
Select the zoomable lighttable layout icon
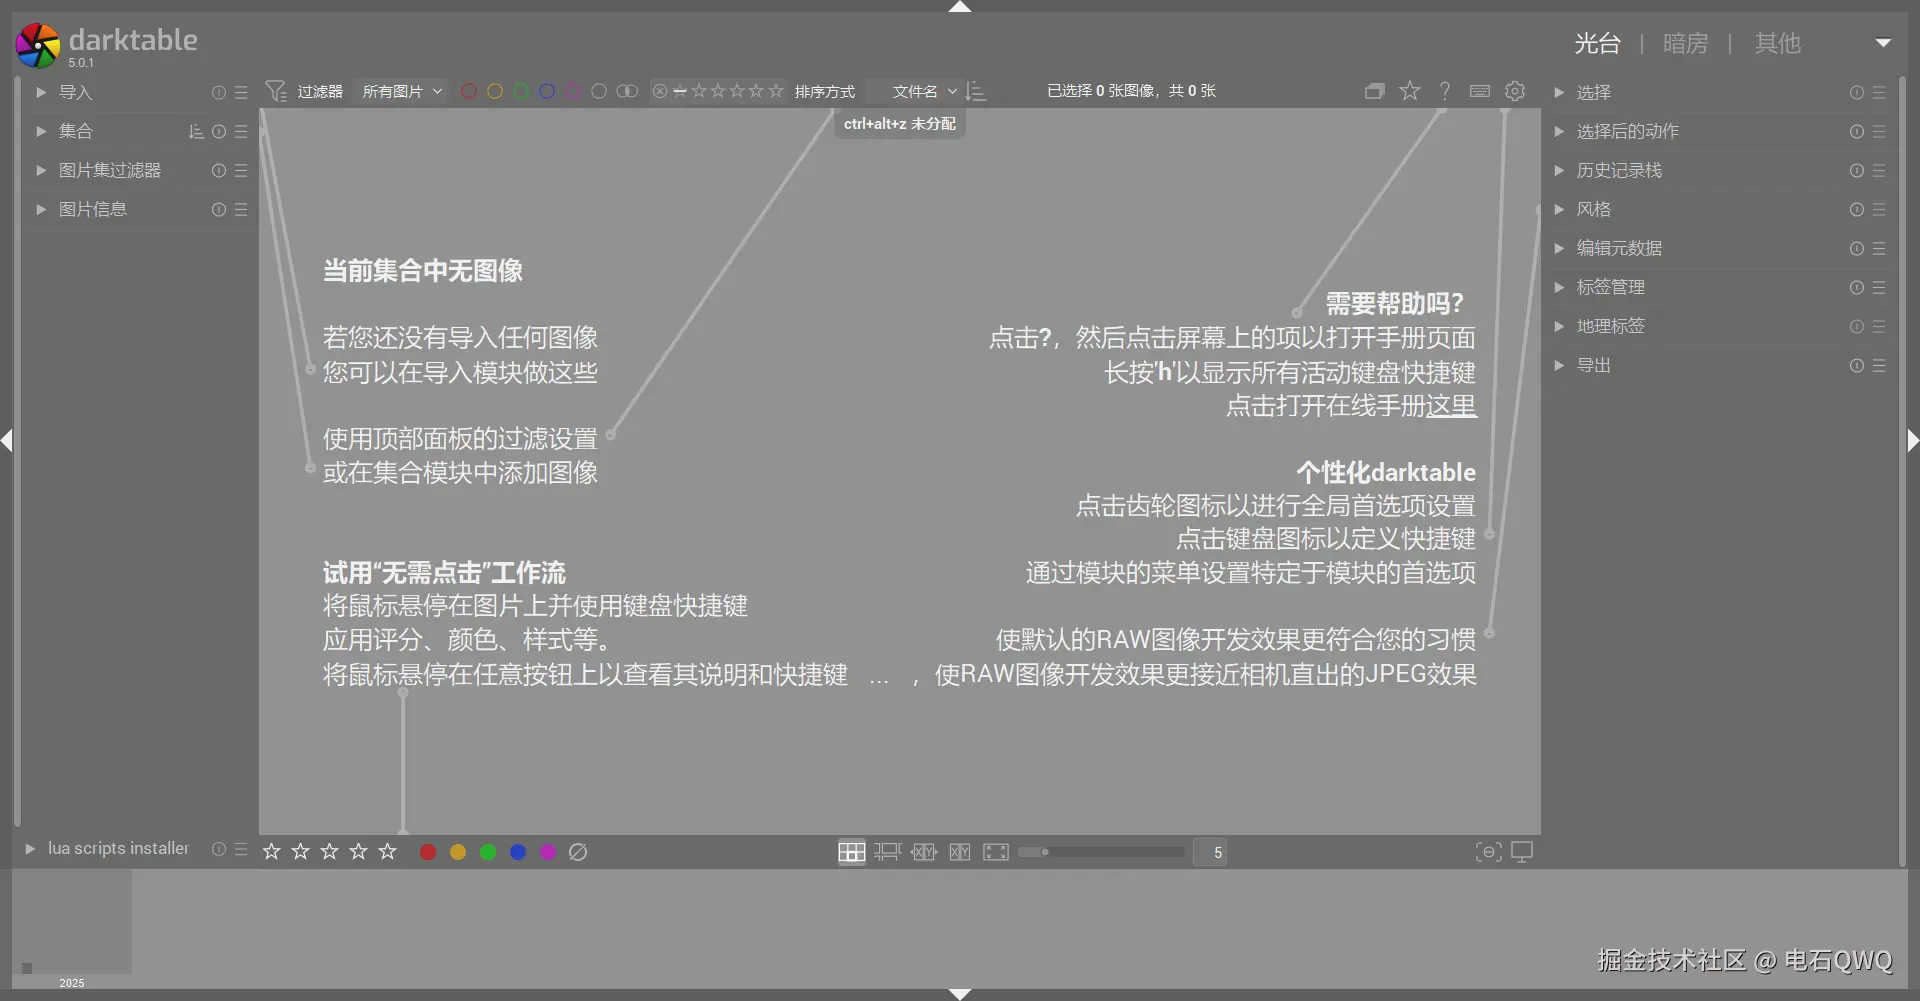click(x=888, y=852)
